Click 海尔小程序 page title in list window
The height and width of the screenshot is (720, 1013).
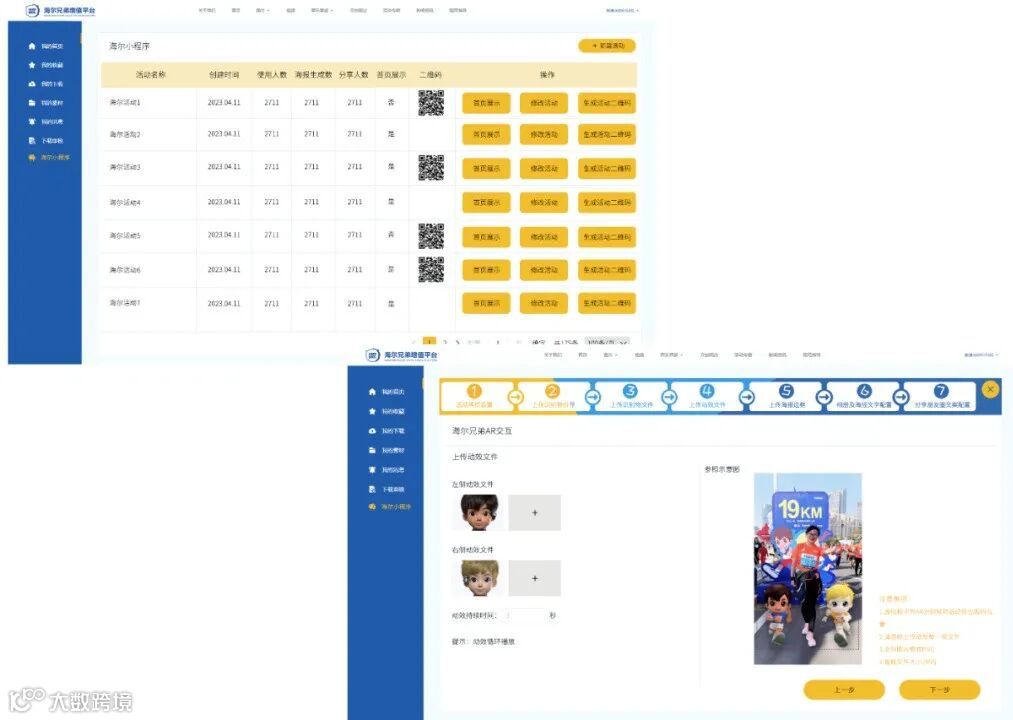click(x=129, y=46)
